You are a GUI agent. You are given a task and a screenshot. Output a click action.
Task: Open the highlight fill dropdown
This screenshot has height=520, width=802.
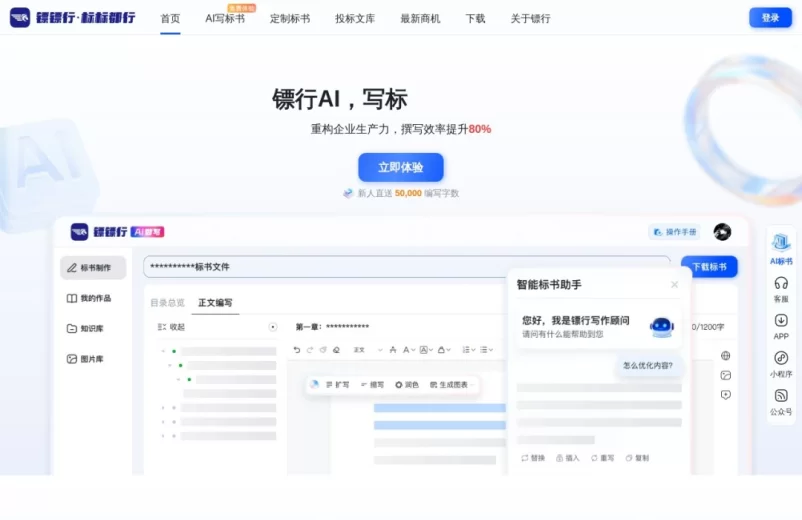point(444,350)
